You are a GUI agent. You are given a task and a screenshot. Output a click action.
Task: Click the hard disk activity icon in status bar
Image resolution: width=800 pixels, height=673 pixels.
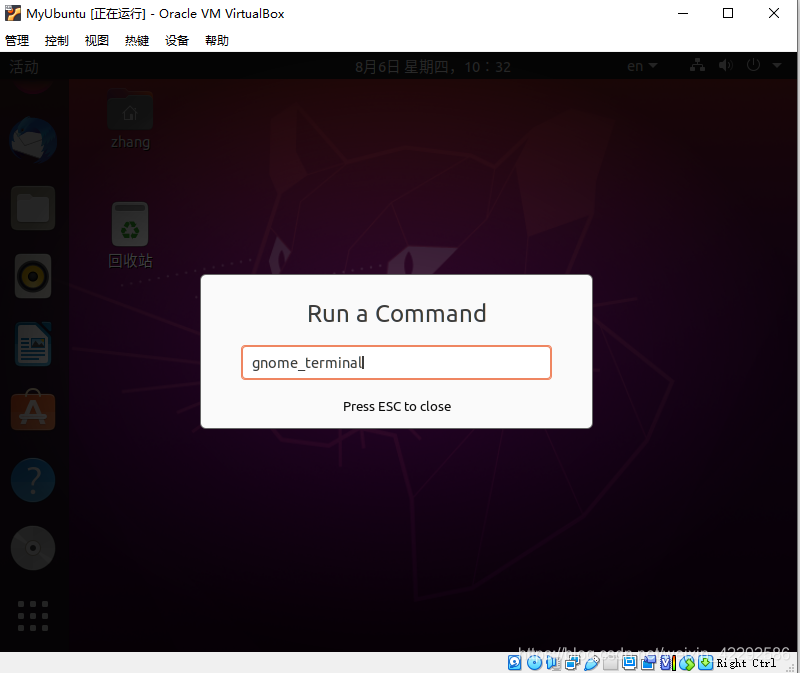514,662
